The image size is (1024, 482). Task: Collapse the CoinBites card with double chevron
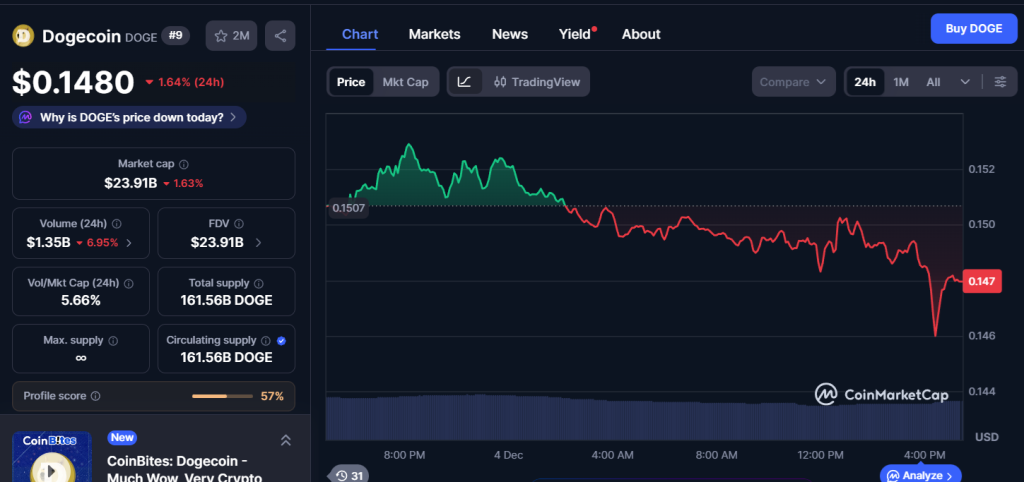285,440
